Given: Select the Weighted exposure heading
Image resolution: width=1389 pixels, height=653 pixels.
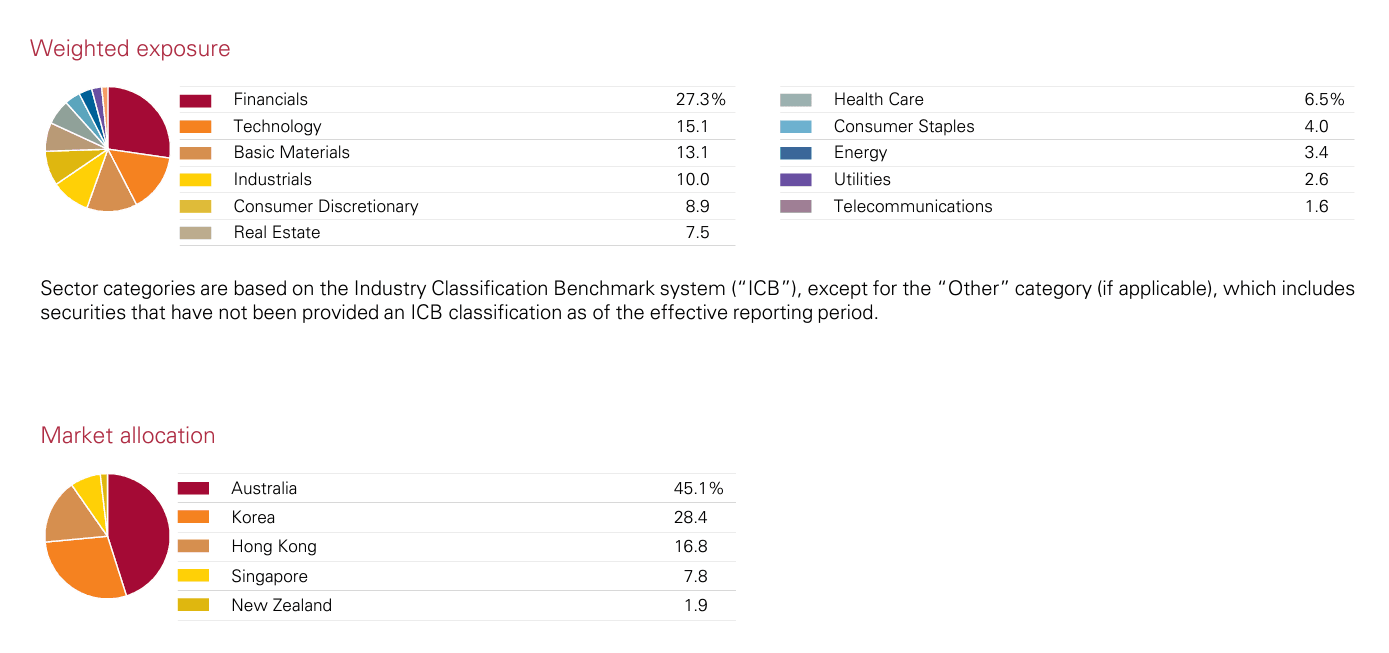Looking at the screenshot, I should click(130, 48).
